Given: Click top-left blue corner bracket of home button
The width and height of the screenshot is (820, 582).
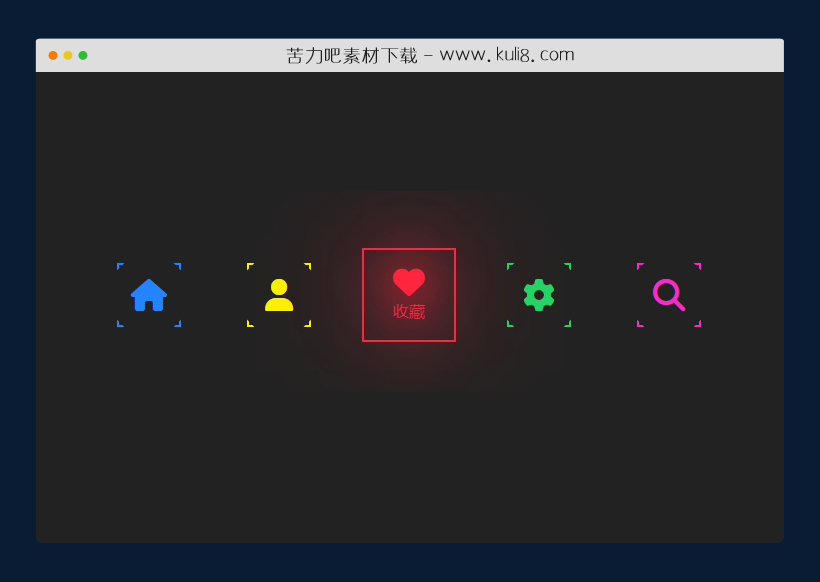Looking at the screenshot, I should tap(119, 265).
